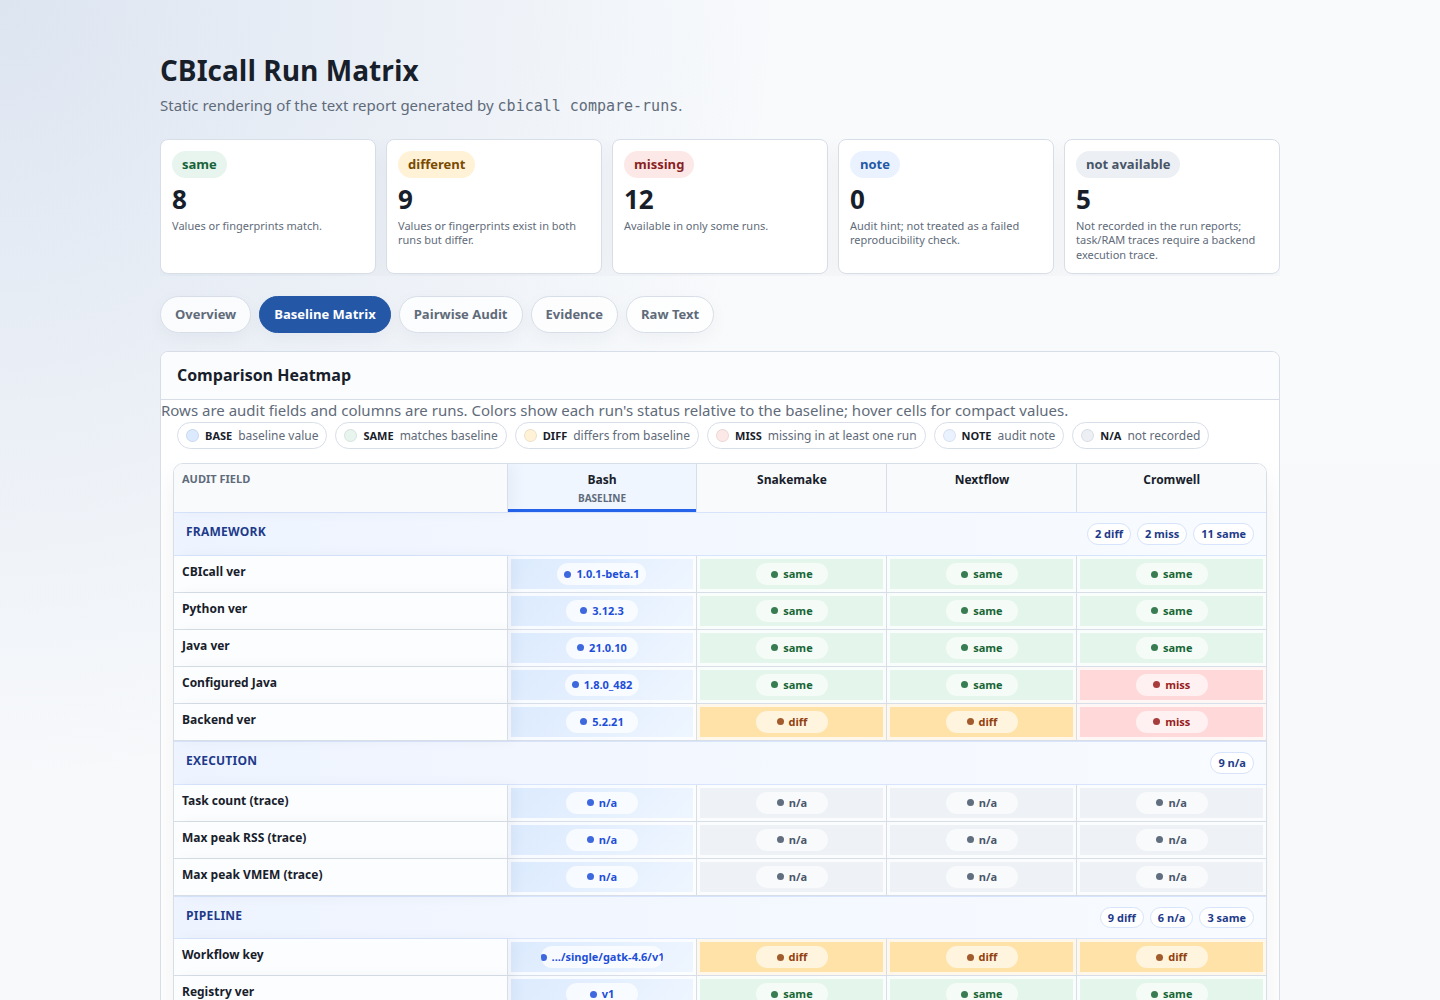
Task: Select the Nextflow column header
Action: coord(981,488)
